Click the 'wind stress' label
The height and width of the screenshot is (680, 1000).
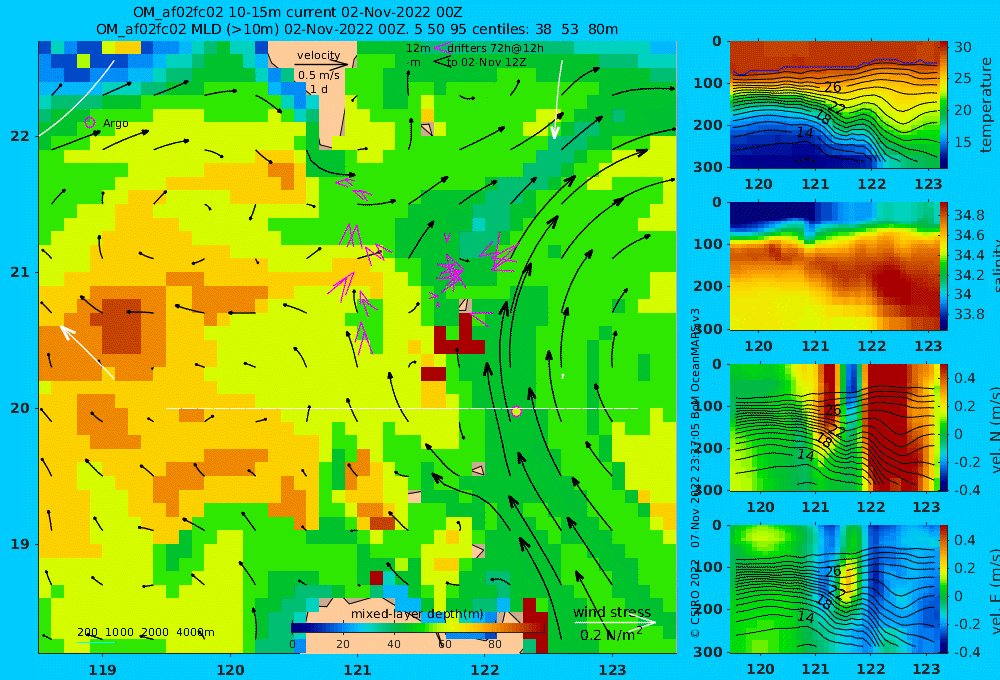[612, 612]
